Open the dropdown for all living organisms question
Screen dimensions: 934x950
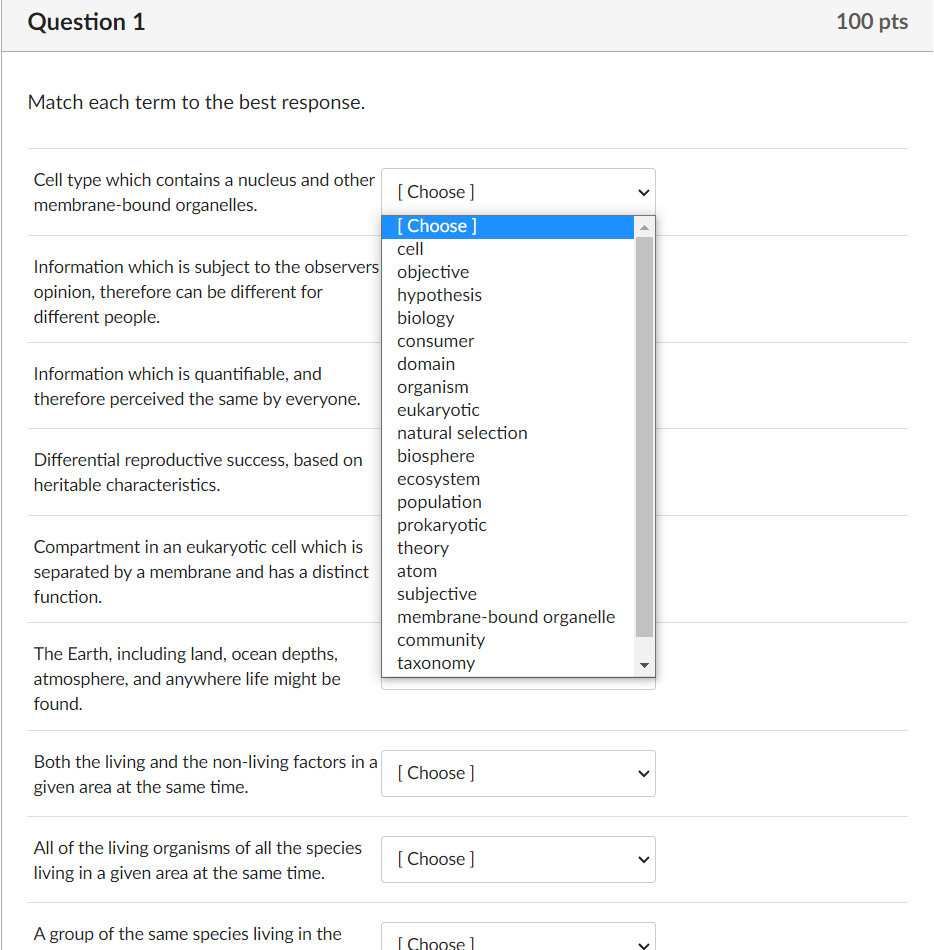[517, 859]
